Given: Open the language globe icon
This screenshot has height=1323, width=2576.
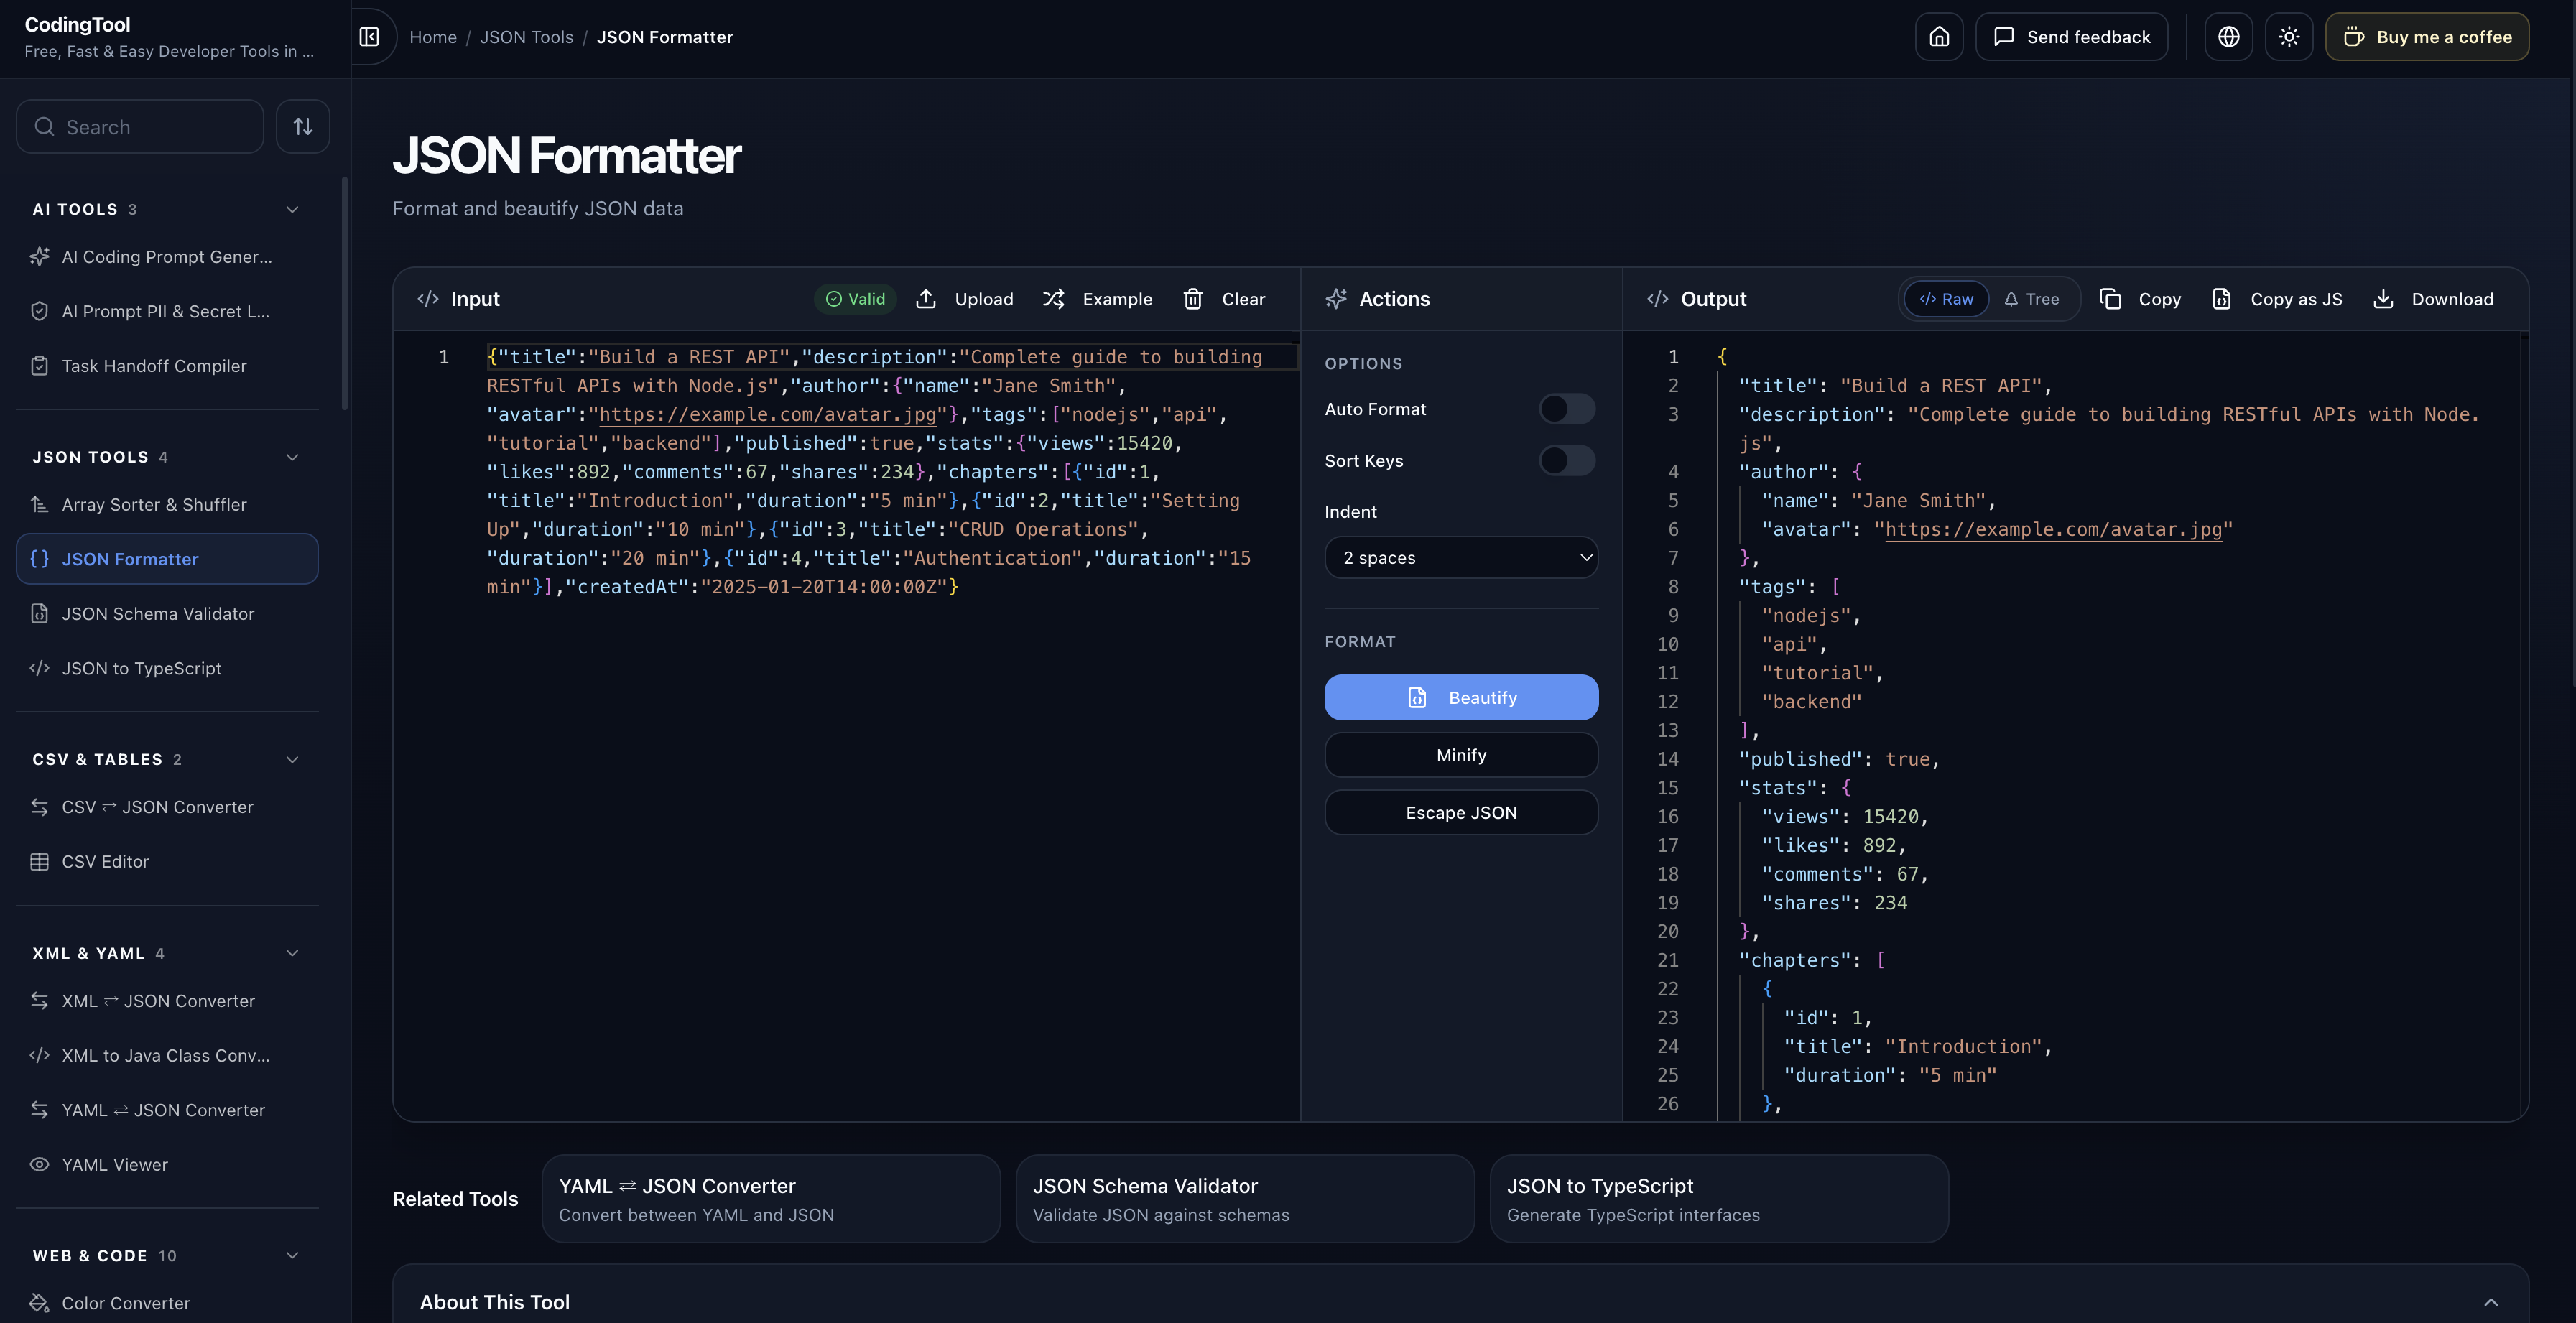Looking at the screenshot, I should (x=2229, y=37).
